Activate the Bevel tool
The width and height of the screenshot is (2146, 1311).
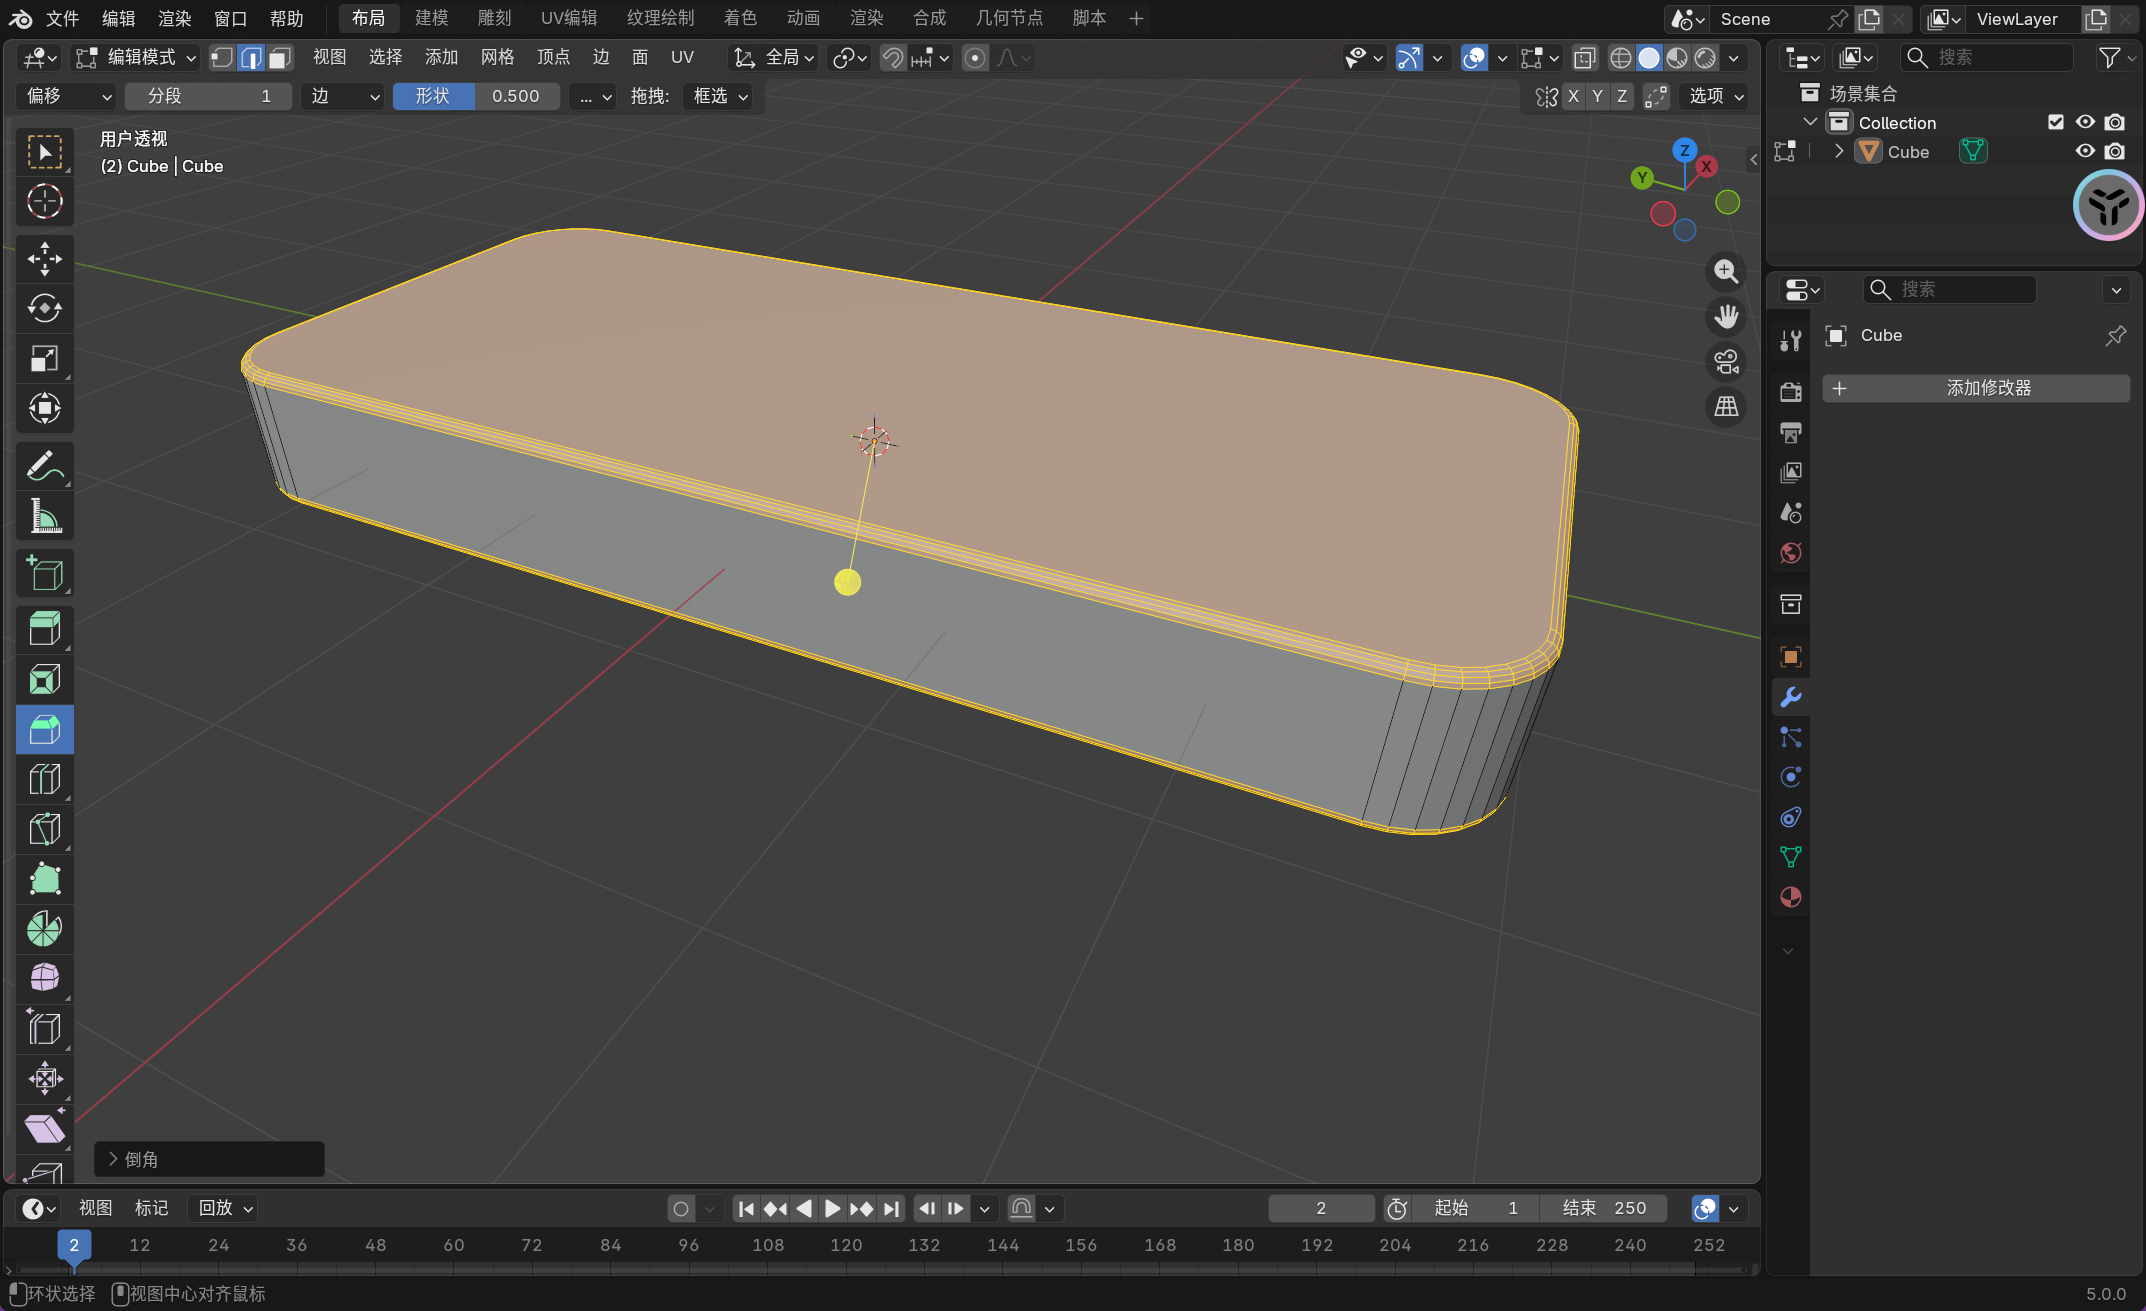coord(44,730)
